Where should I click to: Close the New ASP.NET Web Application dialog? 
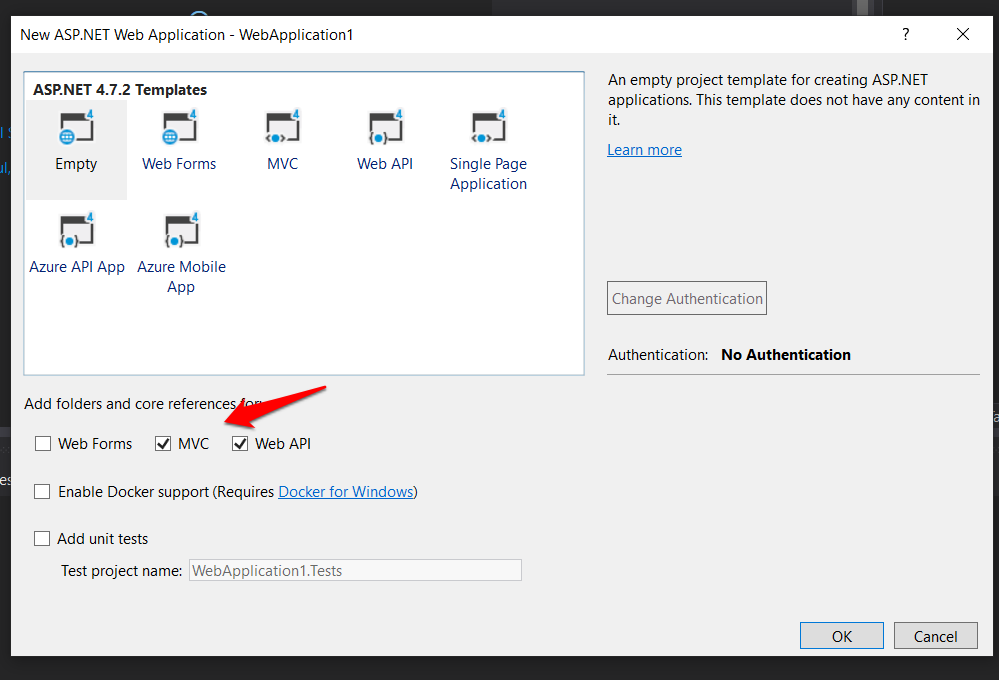click(x=962, y=35)
